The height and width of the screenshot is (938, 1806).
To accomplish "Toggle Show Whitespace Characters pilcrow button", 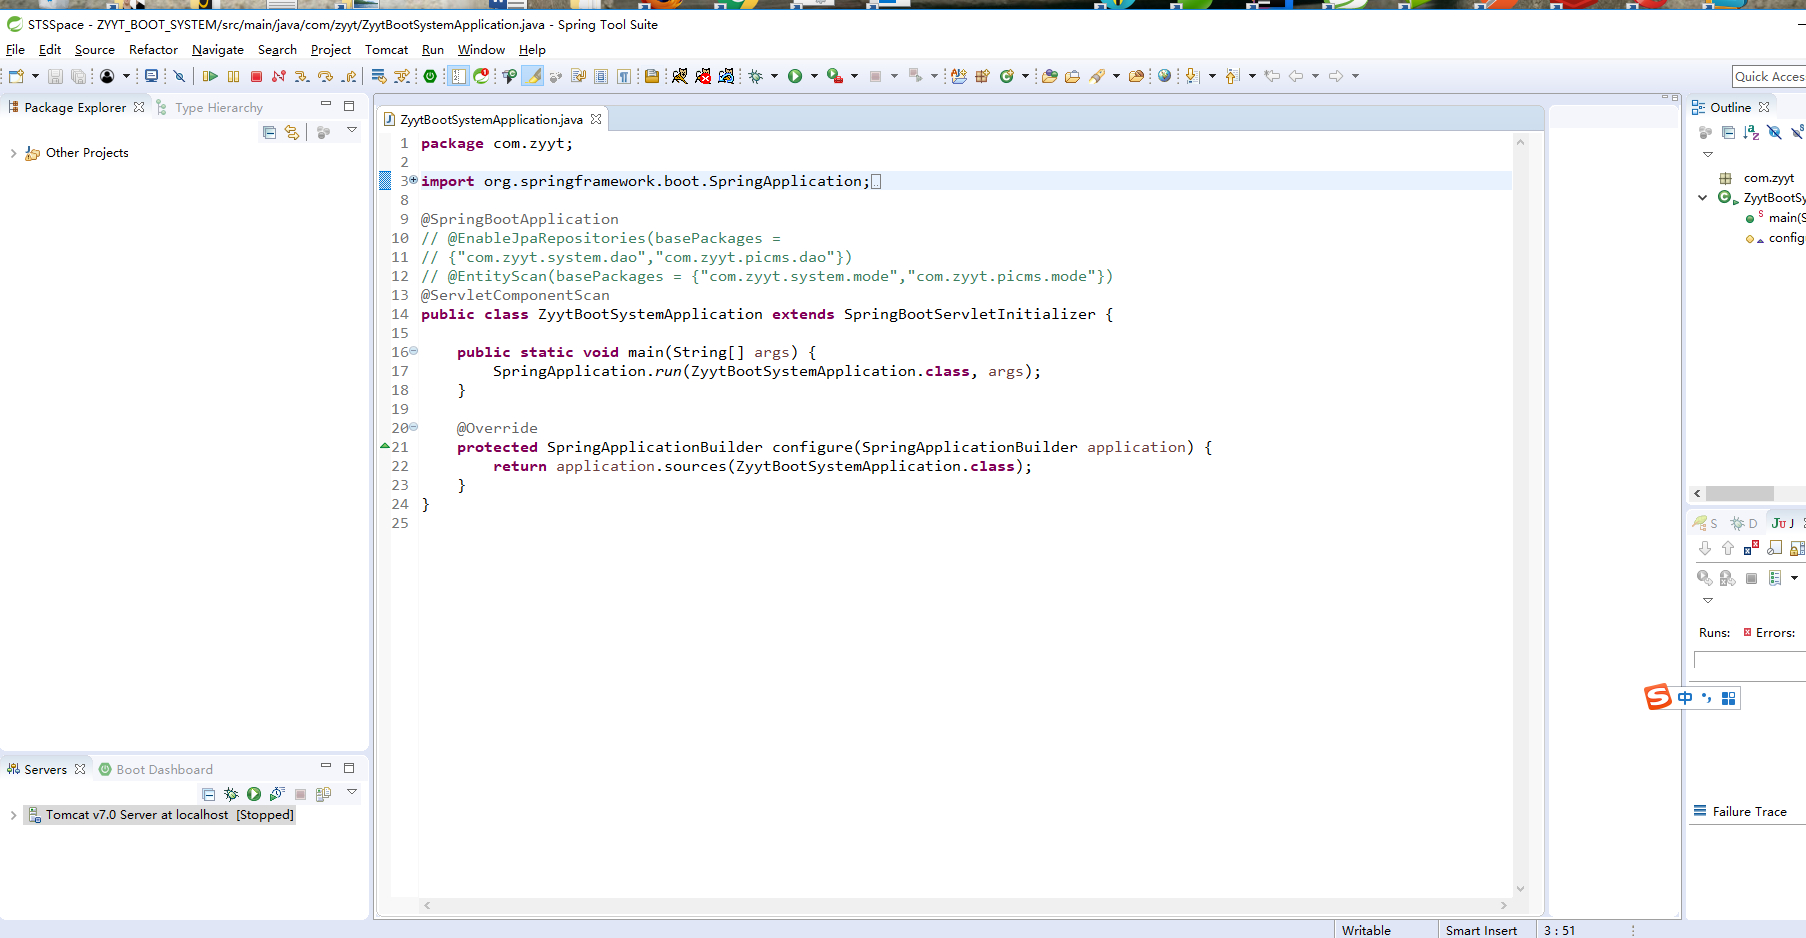I will click(624, 76).
